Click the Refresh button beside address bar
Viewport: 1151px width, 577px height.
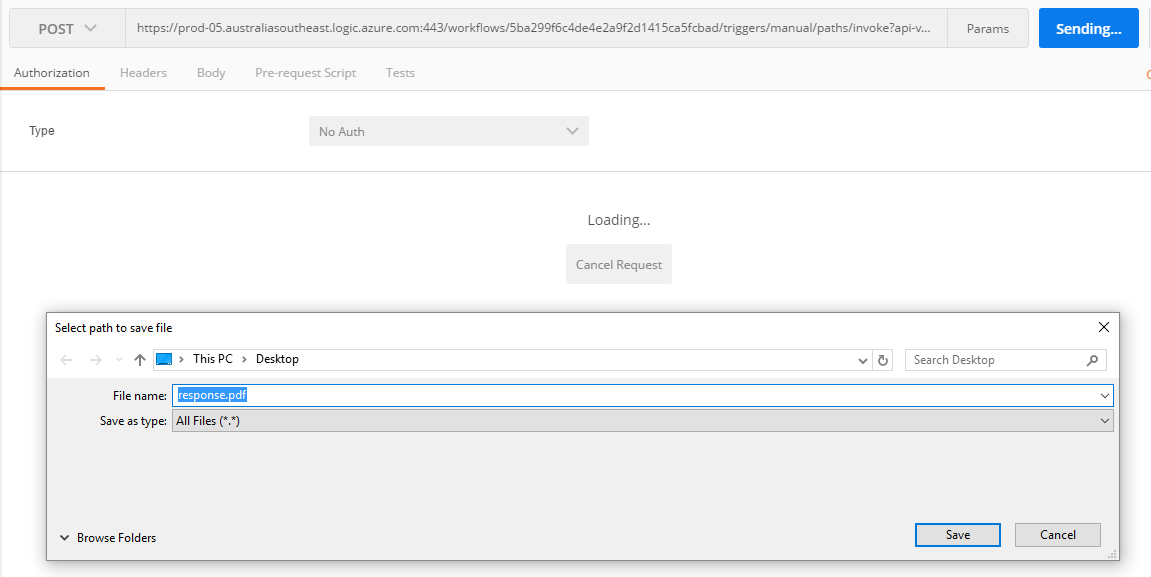(x=883, y=360)
